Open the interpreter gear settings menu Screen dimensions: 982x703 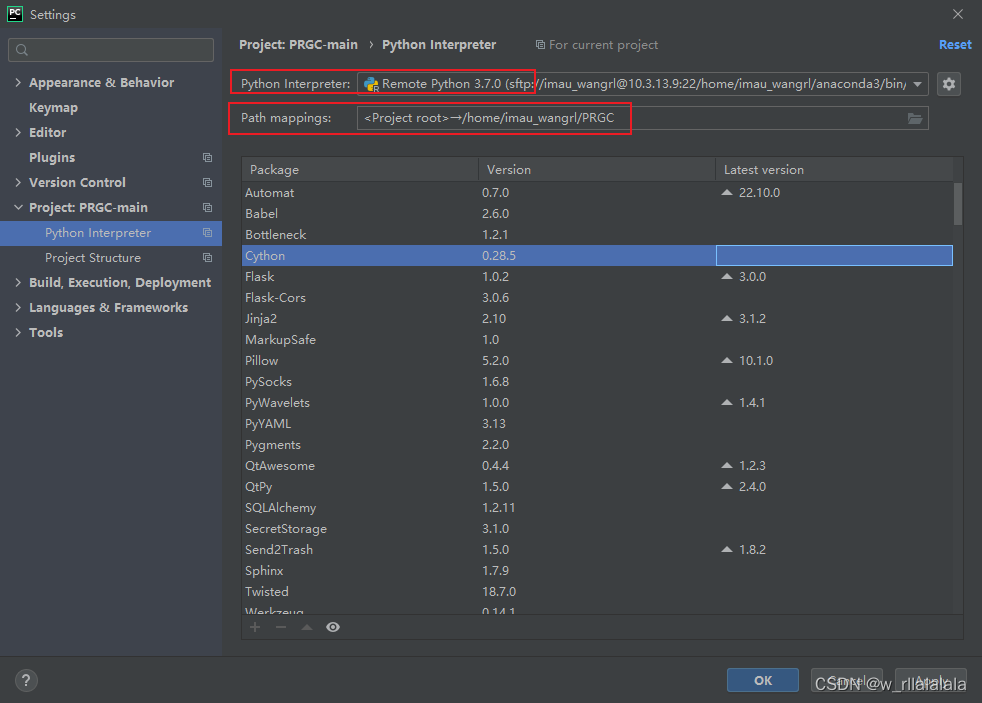pos(948,84)
